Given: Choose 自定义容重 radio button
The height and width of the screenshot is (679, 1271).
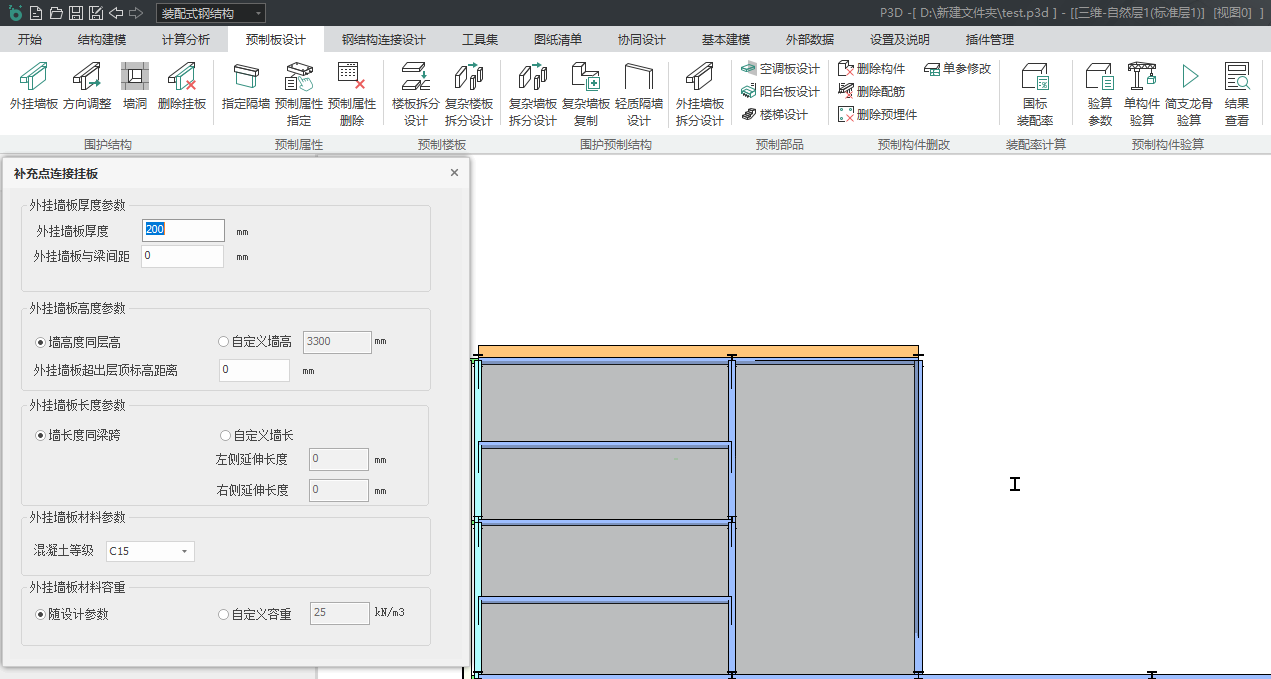Looking at the screenshot, I should pos(224,614).
